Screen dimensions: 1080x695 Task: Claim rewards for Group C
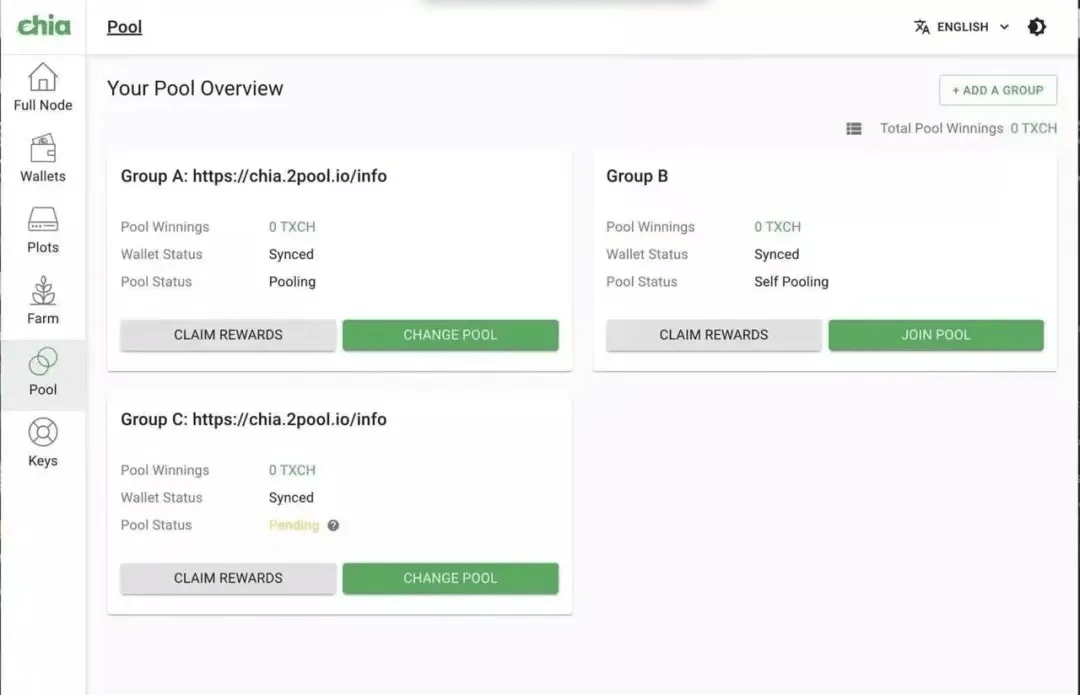(228, 578)
